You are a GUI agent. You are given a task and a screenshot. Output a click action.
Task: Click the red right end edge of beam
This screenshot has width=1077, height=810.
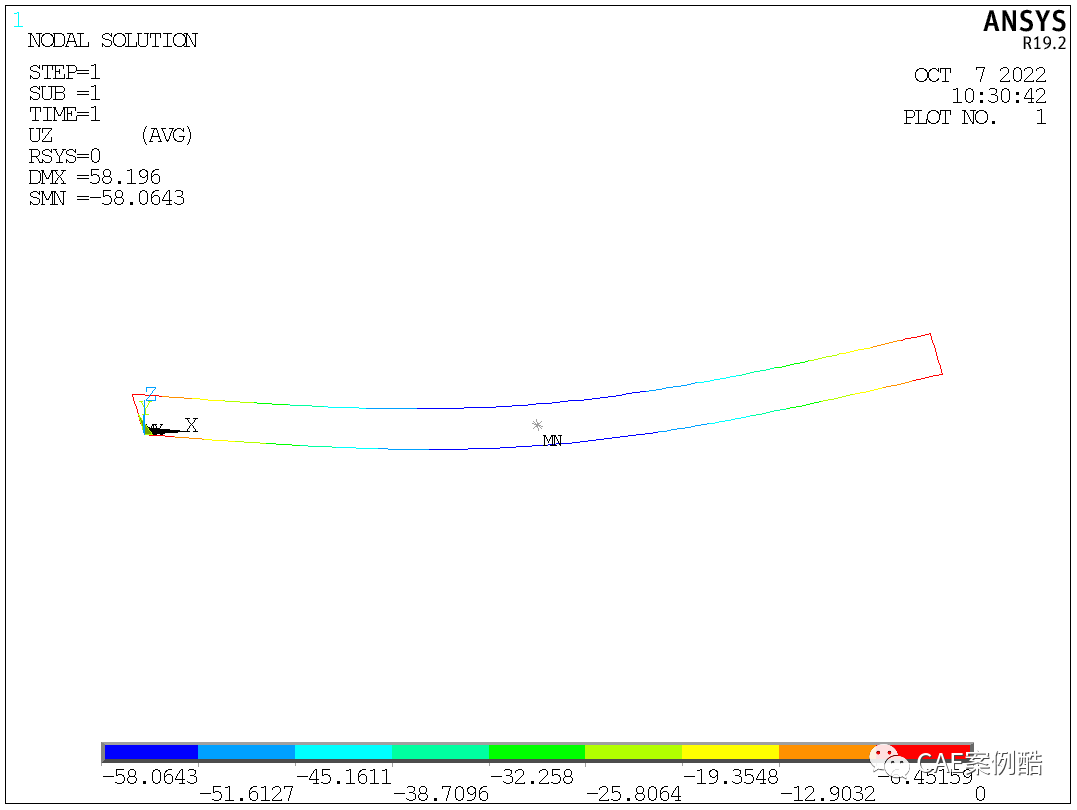936,355
